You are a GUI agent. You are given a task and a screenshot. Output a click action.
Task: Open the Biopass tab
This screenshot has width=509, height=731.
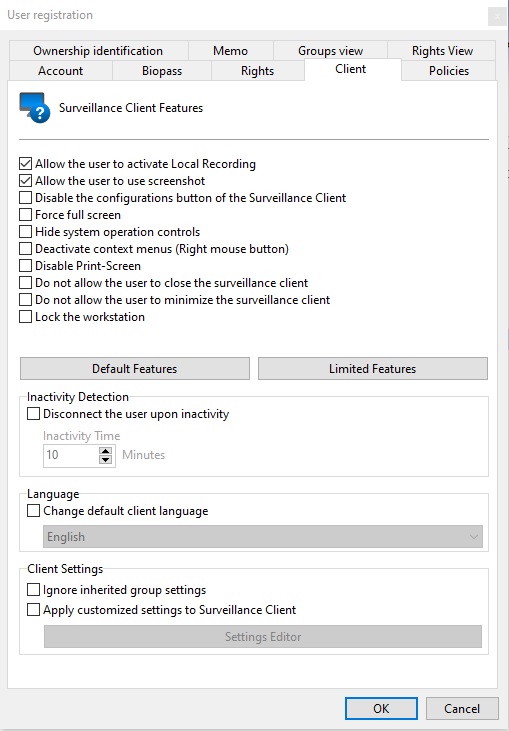162,71
